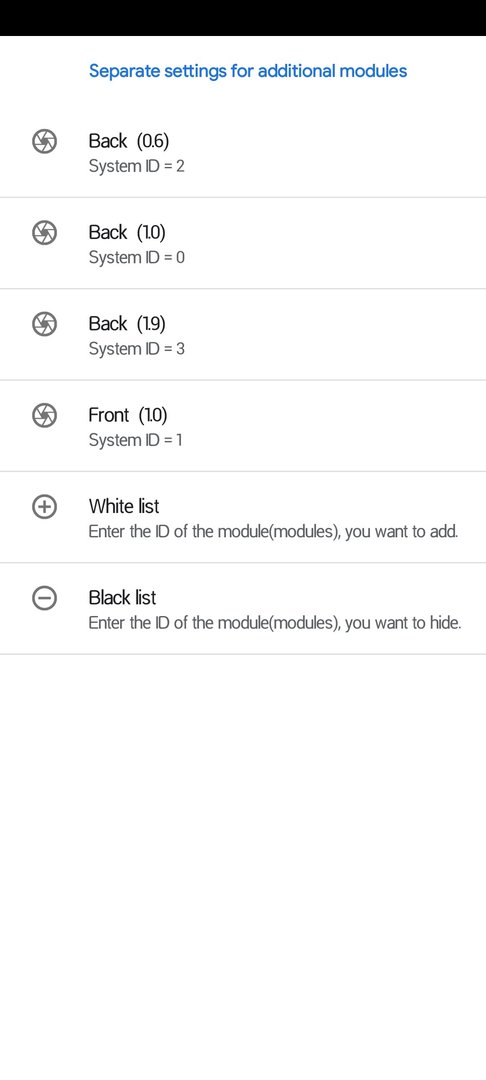
Task: Select the Front (1.0) camera module entry
Action: 243,426
